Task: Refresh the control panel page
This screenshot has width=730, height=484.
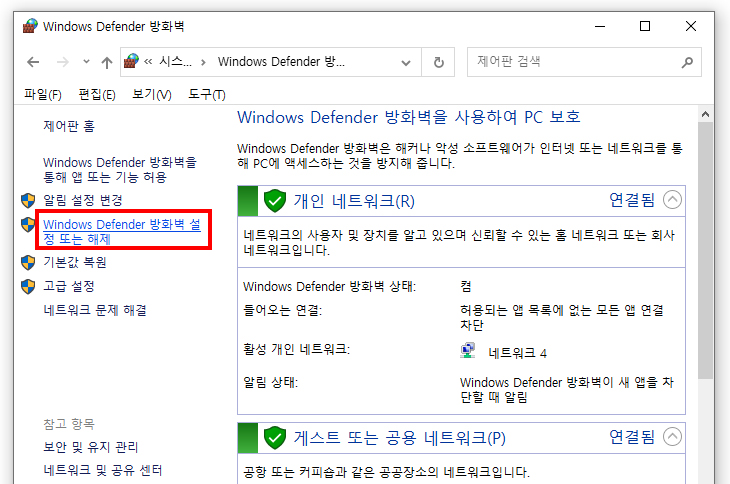Action: (x=438, y=62)
